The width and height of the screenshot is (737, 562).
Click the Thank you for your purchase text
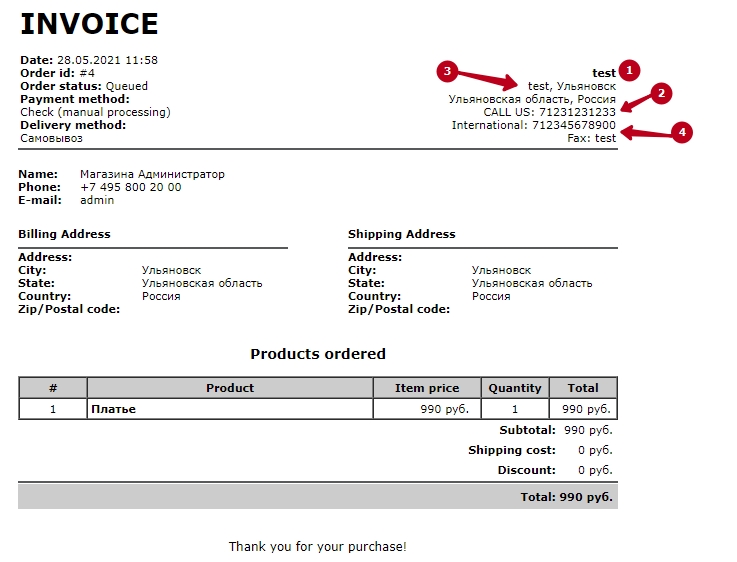317,547
